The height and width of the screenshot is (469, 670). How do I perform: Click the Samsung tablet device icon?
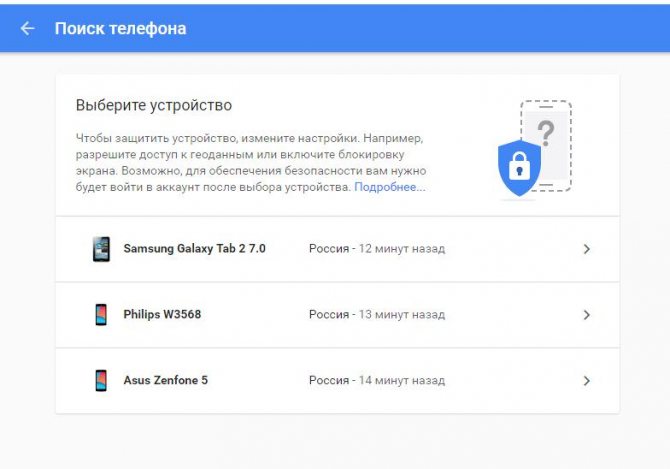101,249
